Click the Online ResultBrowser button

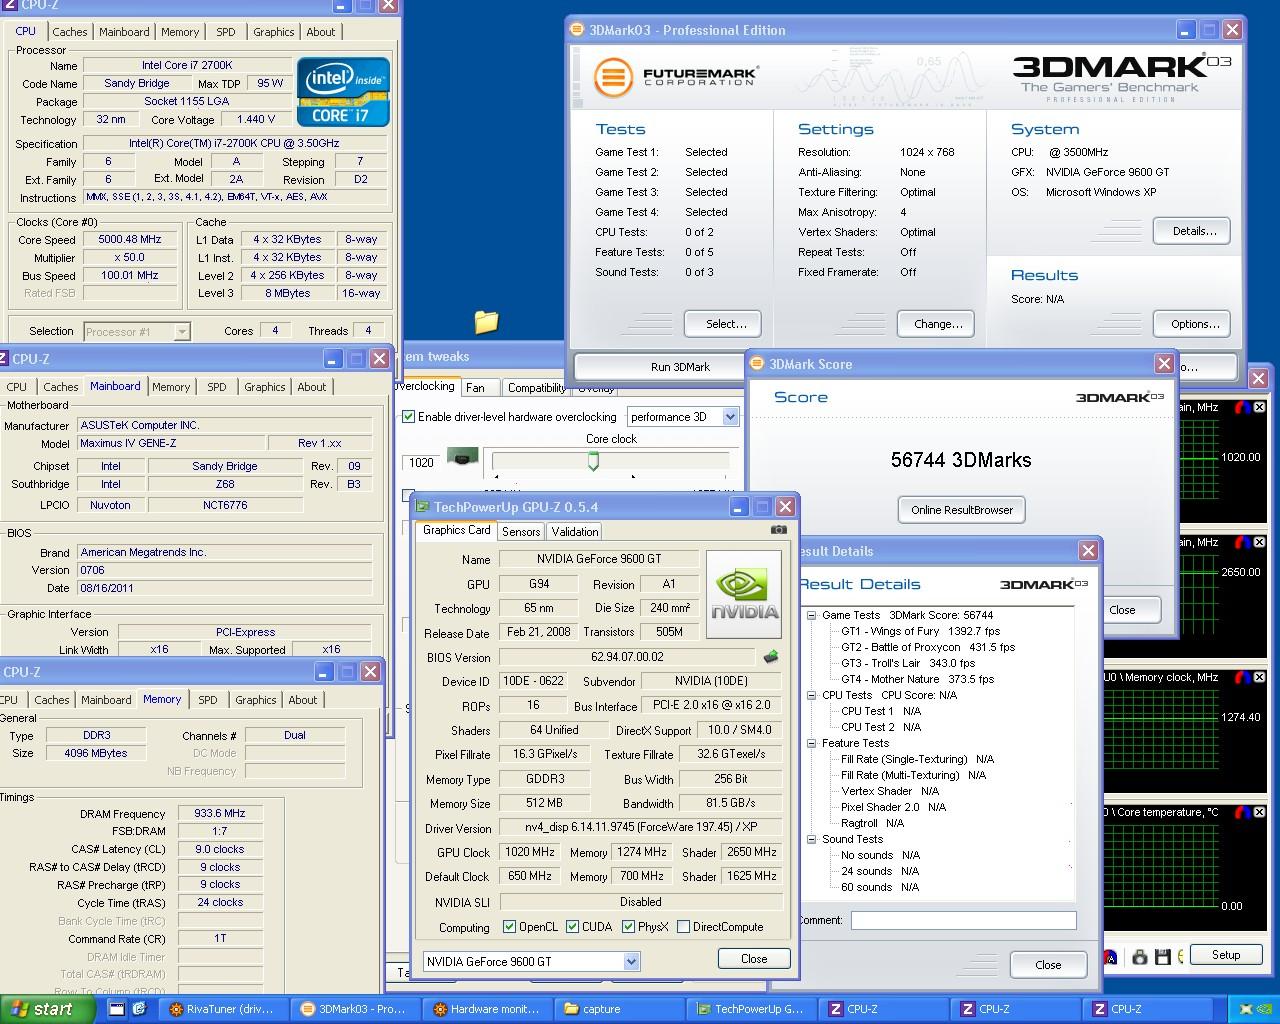[x=962, y=510]
